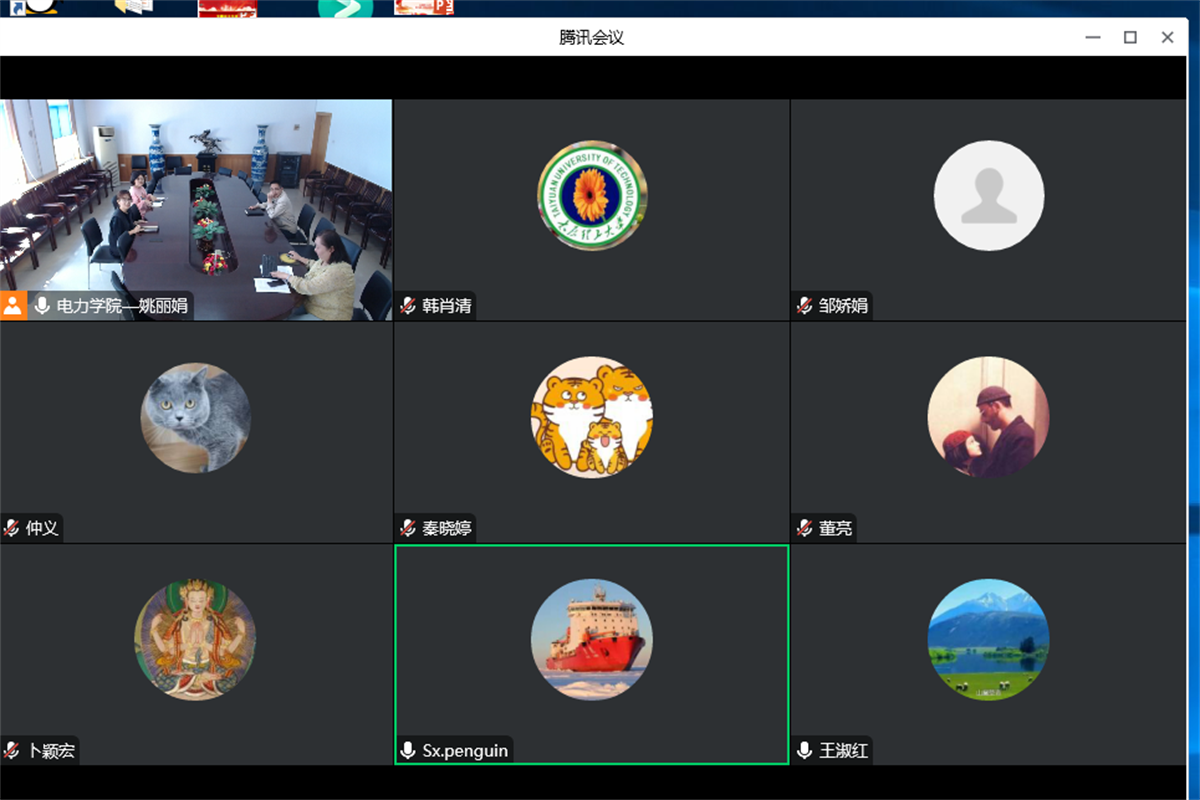Click the active microphone icon next to Sx.penguin
Screen dimensions: 1200x800
(x=408, y=750)
